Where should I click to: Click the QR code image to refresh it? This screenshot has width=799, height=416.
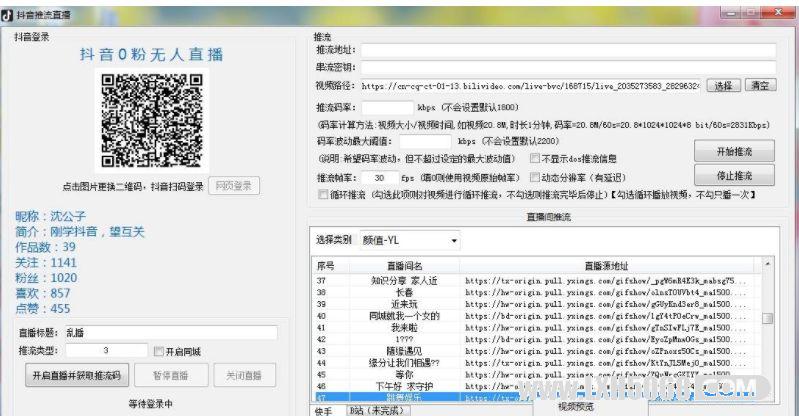coord(152,120)
